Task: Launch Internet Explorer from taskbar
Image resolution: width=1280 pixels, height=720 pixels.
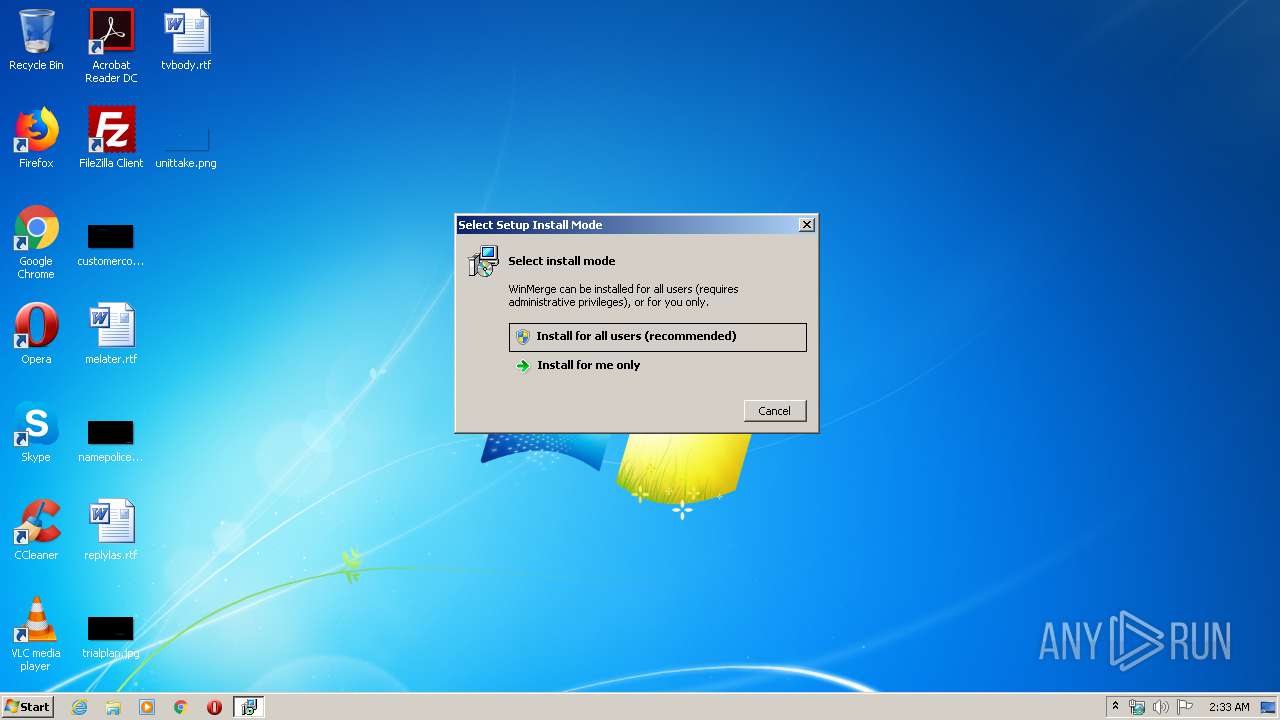Action: click(x=79, y=707)
